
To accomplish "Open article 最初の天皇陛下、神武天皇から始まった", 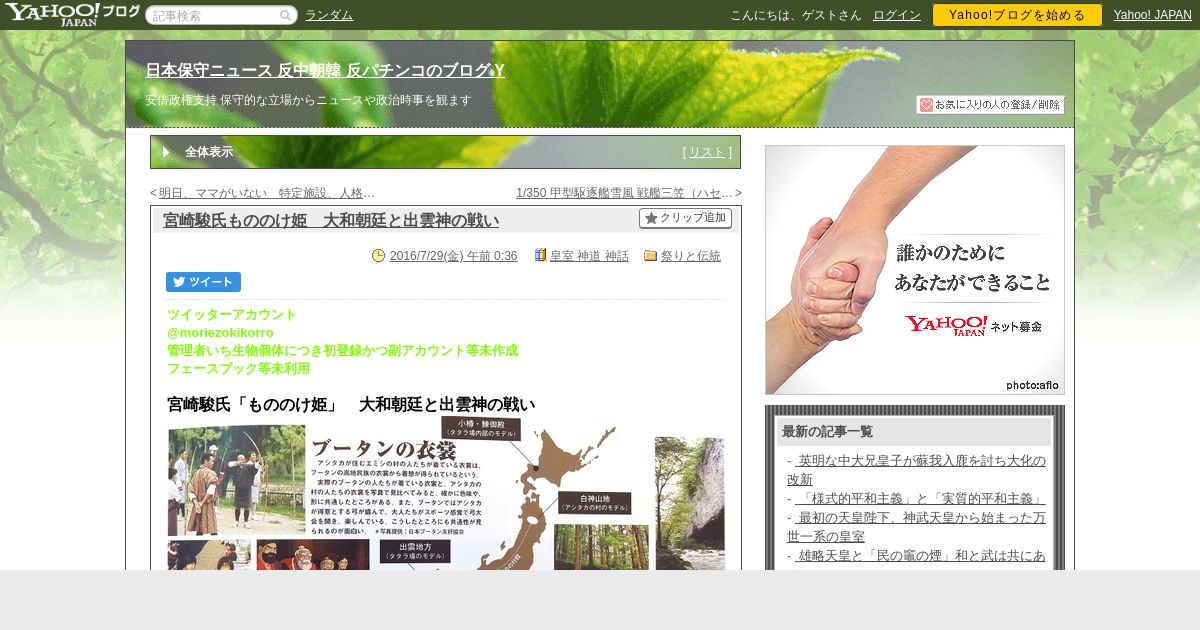I will (x=916, y=527).
